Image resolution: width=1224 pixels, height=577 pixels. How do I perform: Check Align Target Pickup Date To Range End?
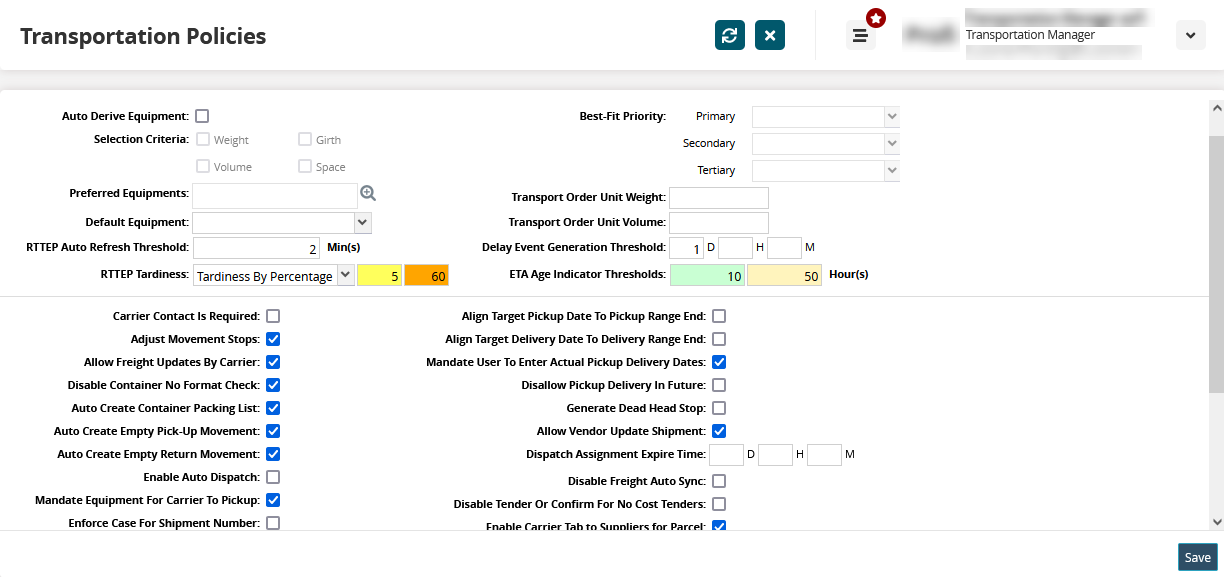click(x=719, y=316)
